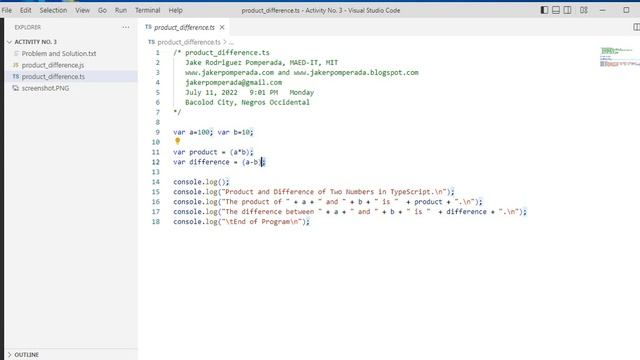This screenshot has width=640, height=360.
Task: Open the File menu
Action: 7,10
